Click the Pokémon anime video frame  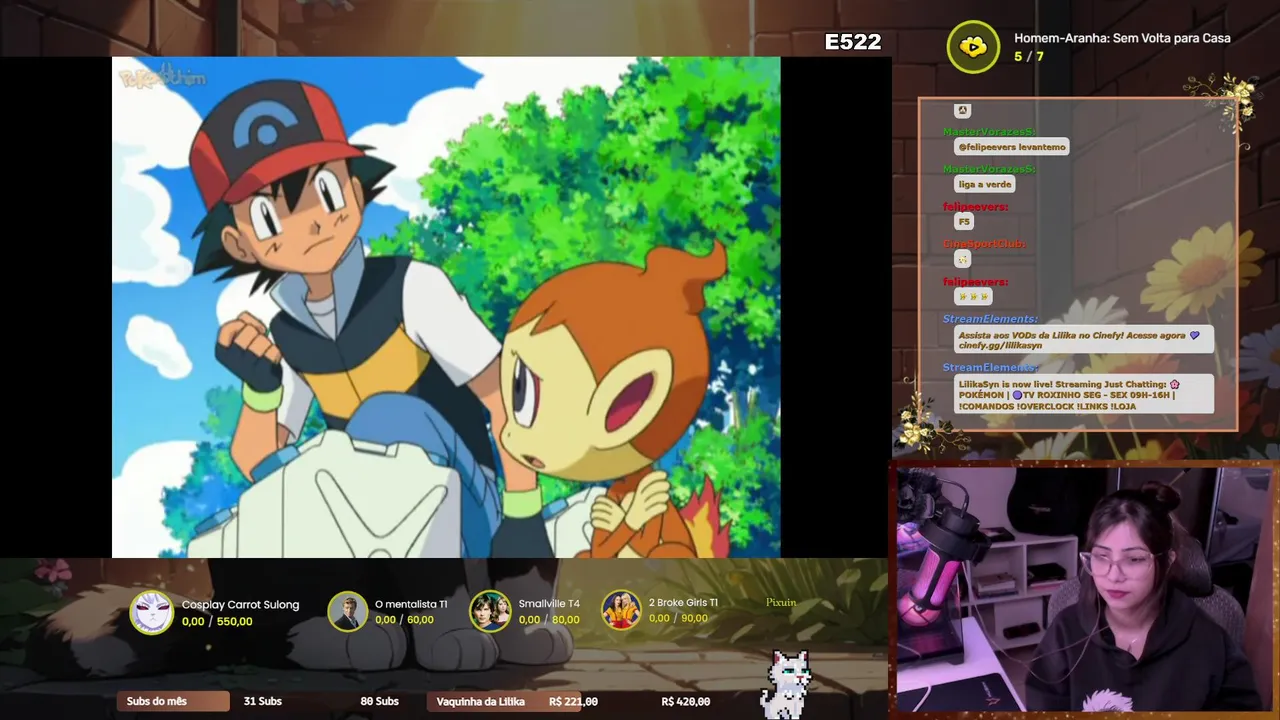coord(446,307)
